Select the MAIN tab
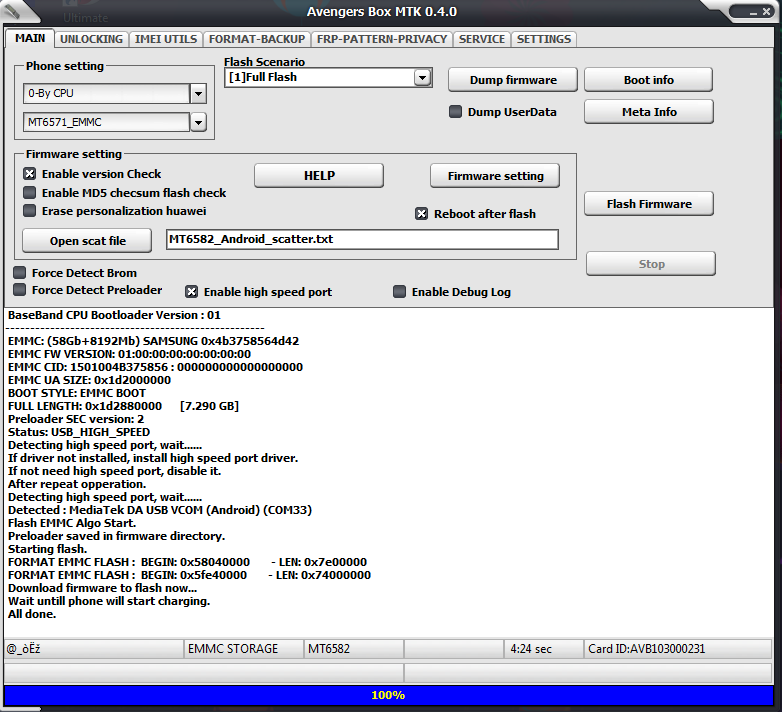The height and width of the screenshot is (712, 782). tap(30, 38)
